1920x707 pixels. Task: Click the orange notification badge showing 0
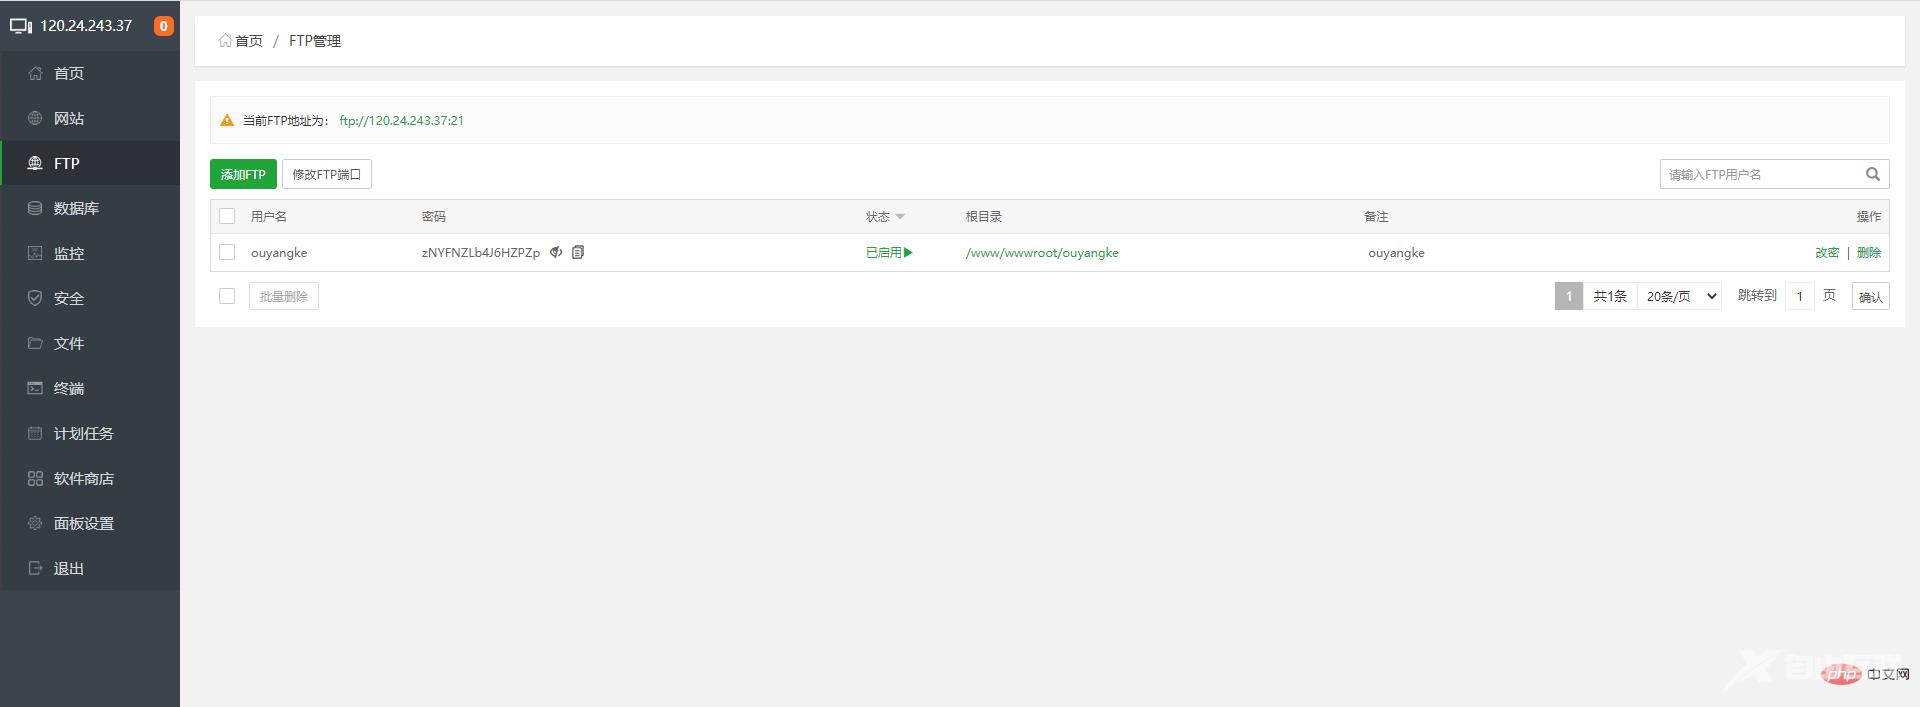pos(163,26)
